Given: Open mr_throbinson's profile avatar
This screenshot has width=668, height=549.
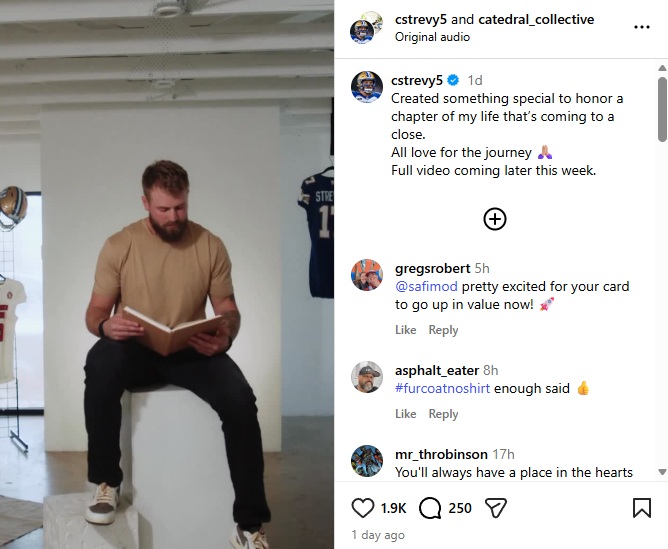Looking at the screenshot, I should click(366, 461).
